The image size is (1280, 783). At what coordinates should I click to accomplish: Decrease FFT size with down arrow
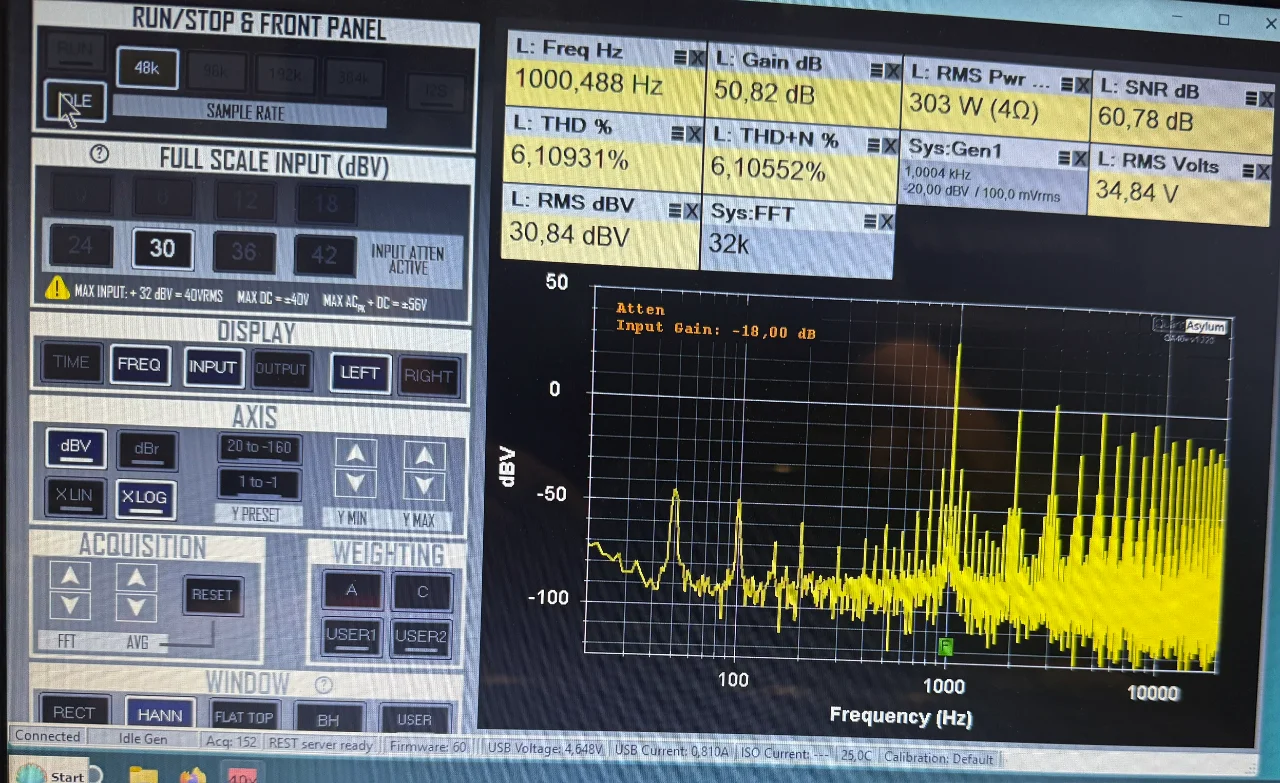tap(69, 606)
